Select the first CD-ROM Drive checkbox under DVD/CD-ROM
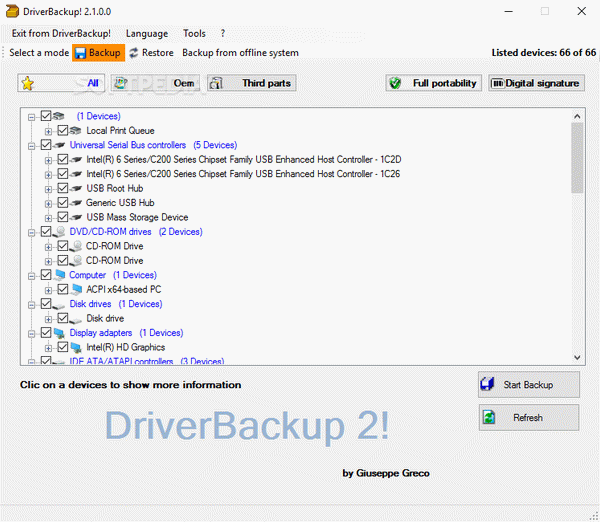 pyautogui.click(x=63, y=246)
